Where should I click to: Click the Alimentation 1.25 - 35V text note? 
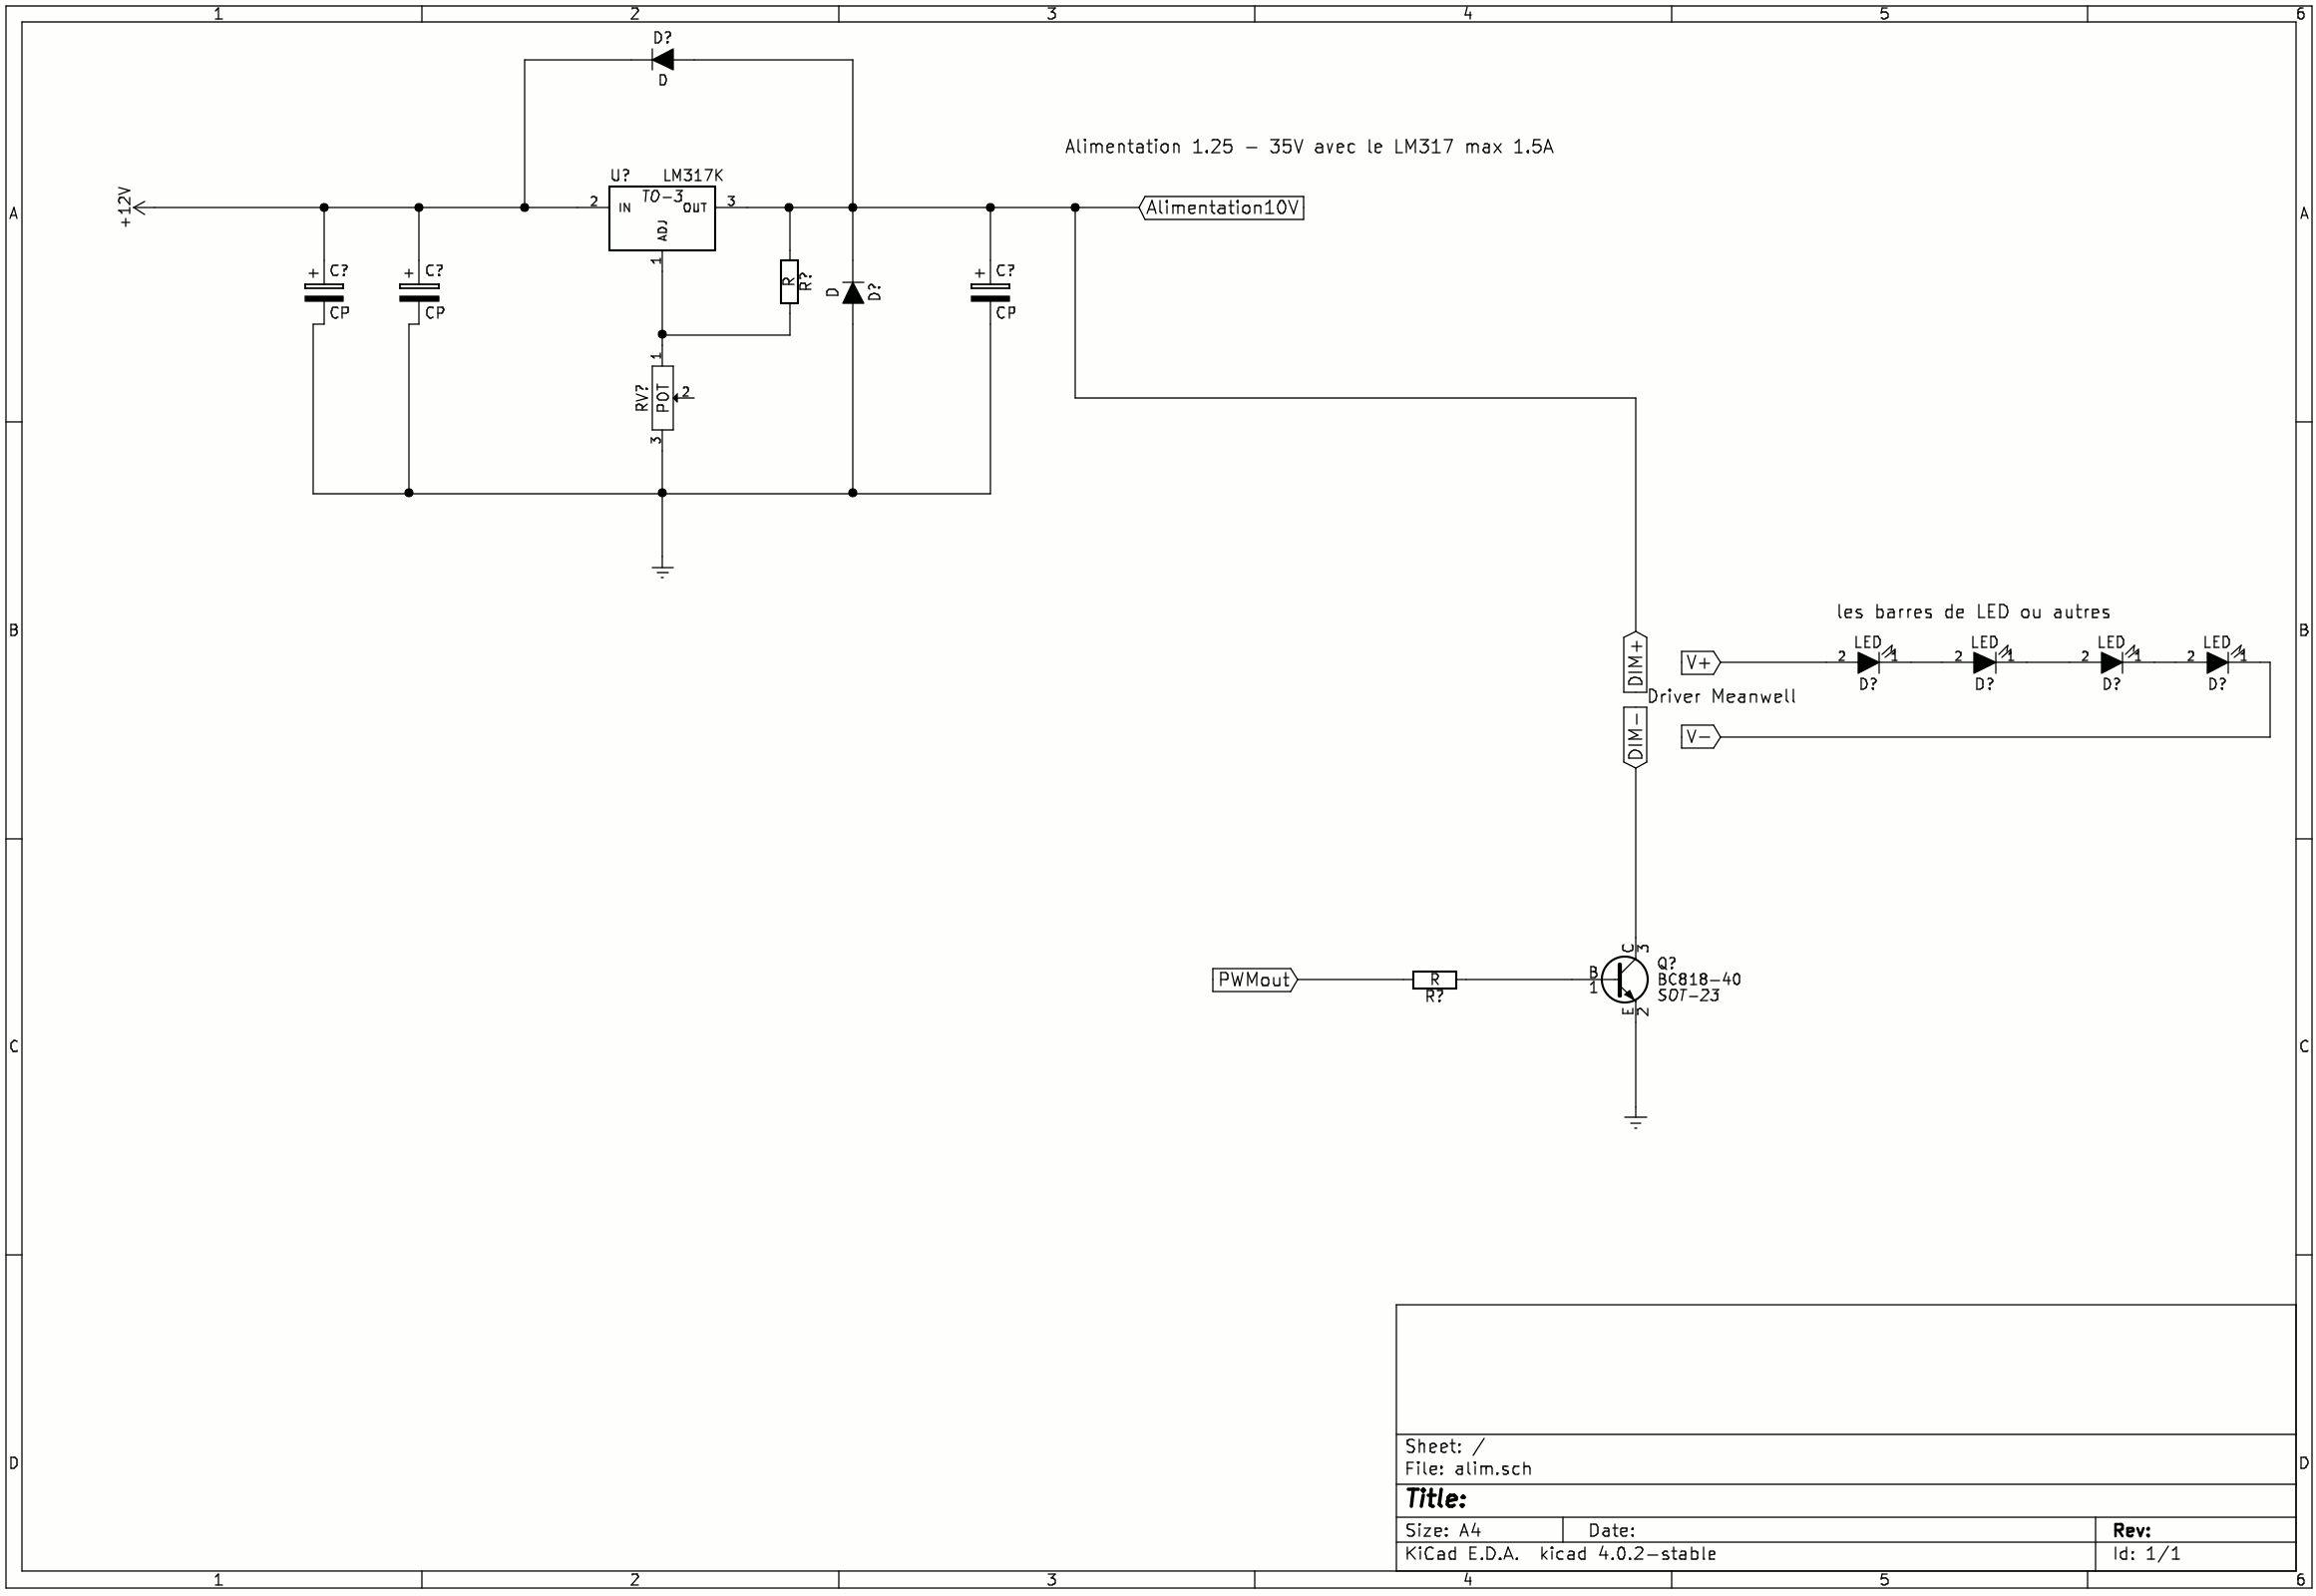[x=1308, y=147]
